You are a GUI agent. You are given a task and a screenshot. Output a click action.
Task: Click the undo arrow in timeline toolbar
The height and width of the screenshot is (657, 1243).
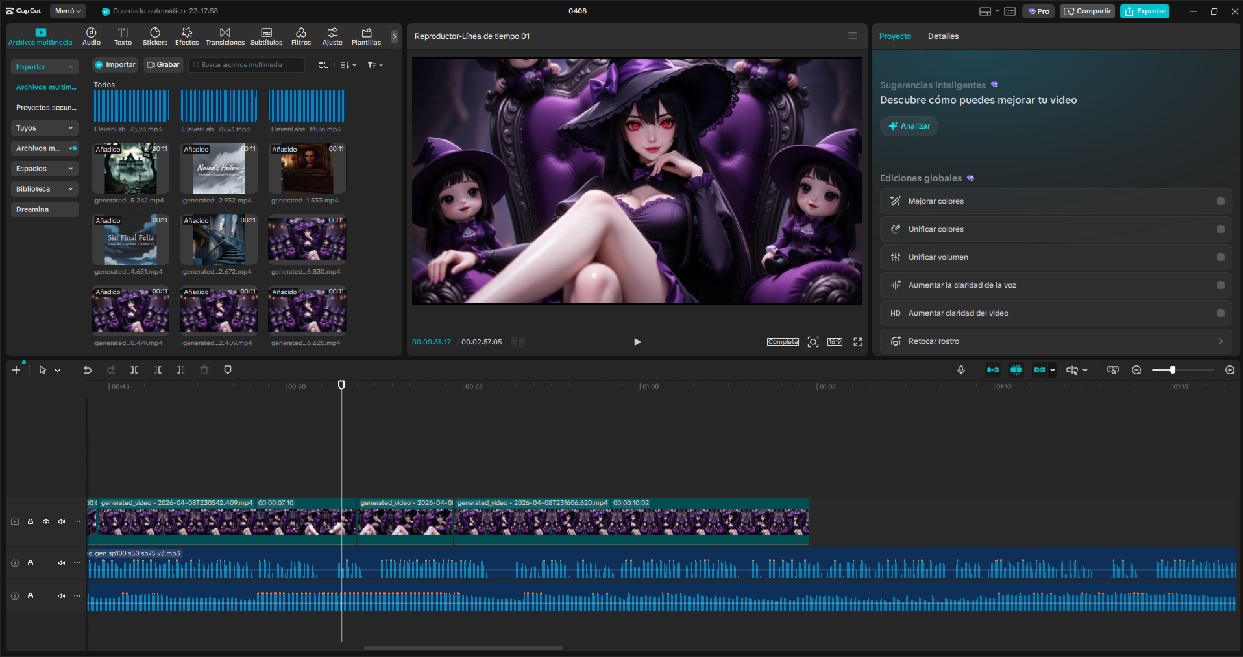[87, 370]
